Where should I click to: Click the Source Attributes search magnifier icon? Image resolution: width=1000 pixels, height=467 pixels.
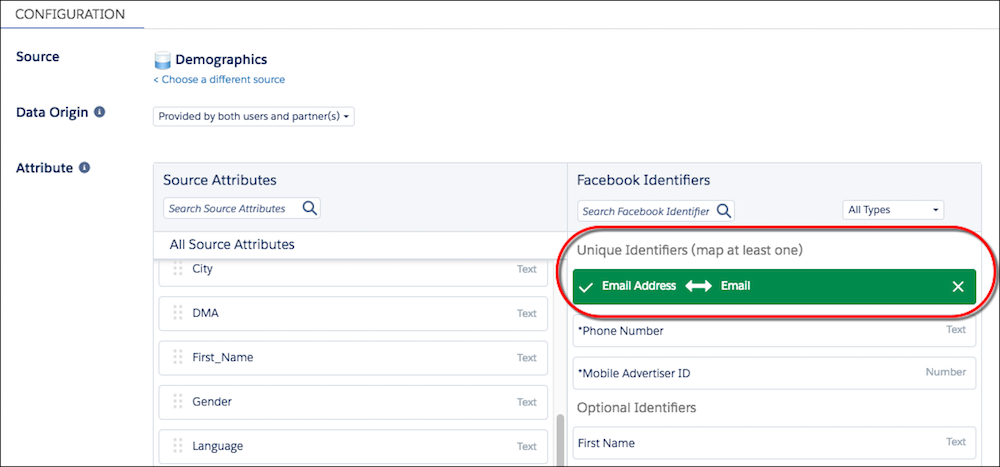(x=310, y=208)
